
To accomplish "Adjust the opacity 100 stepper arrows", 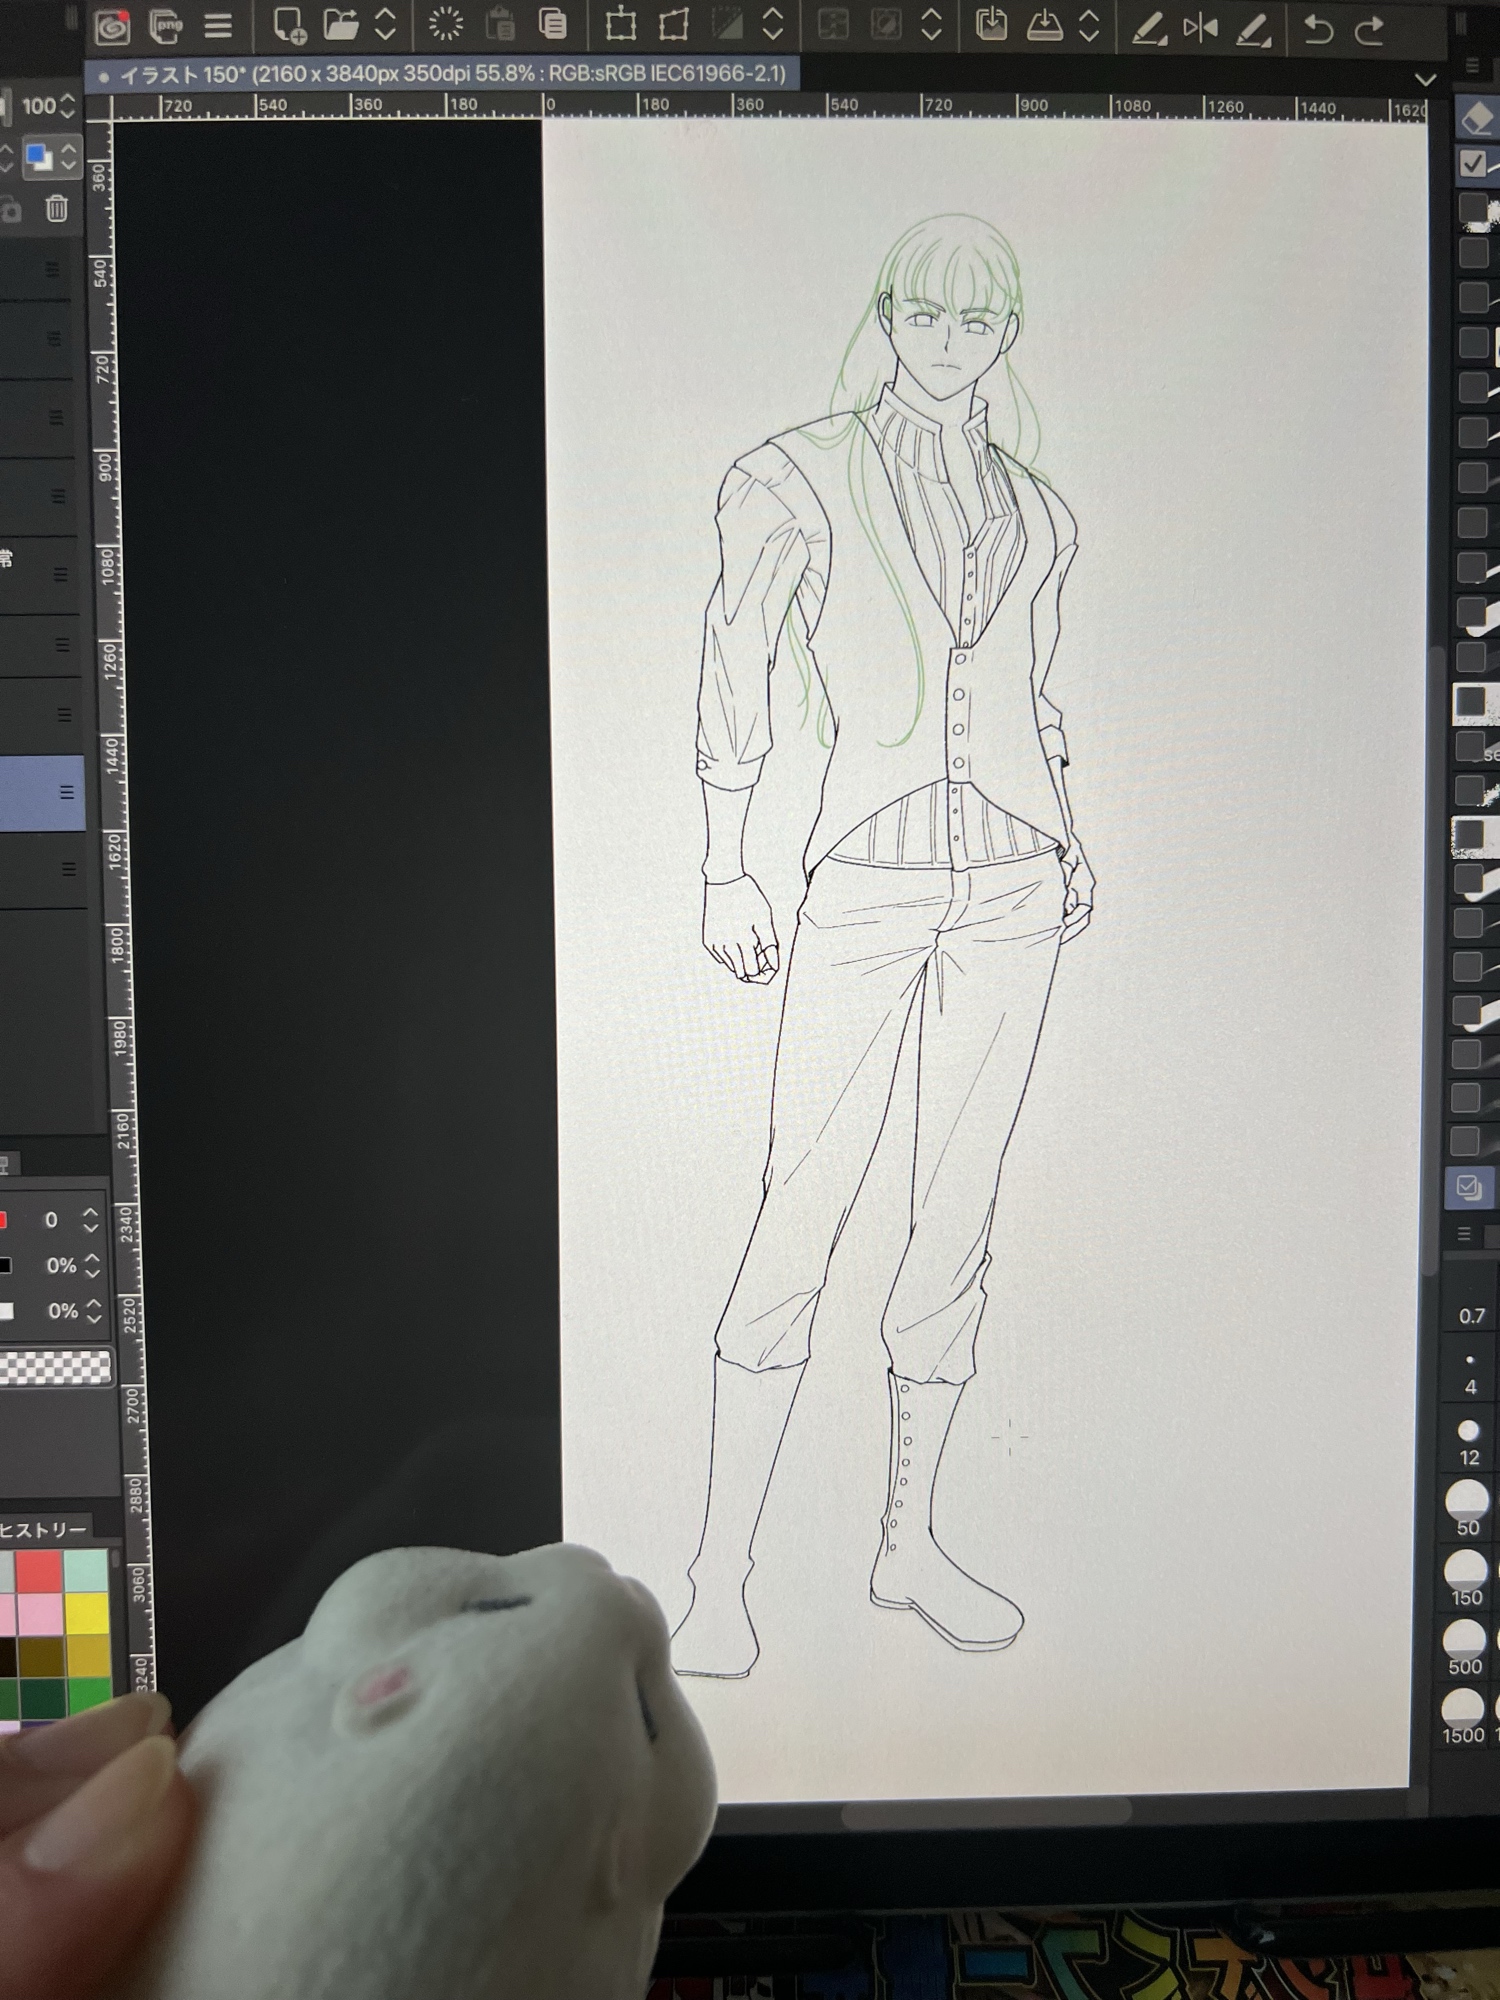I will [68, 106].
